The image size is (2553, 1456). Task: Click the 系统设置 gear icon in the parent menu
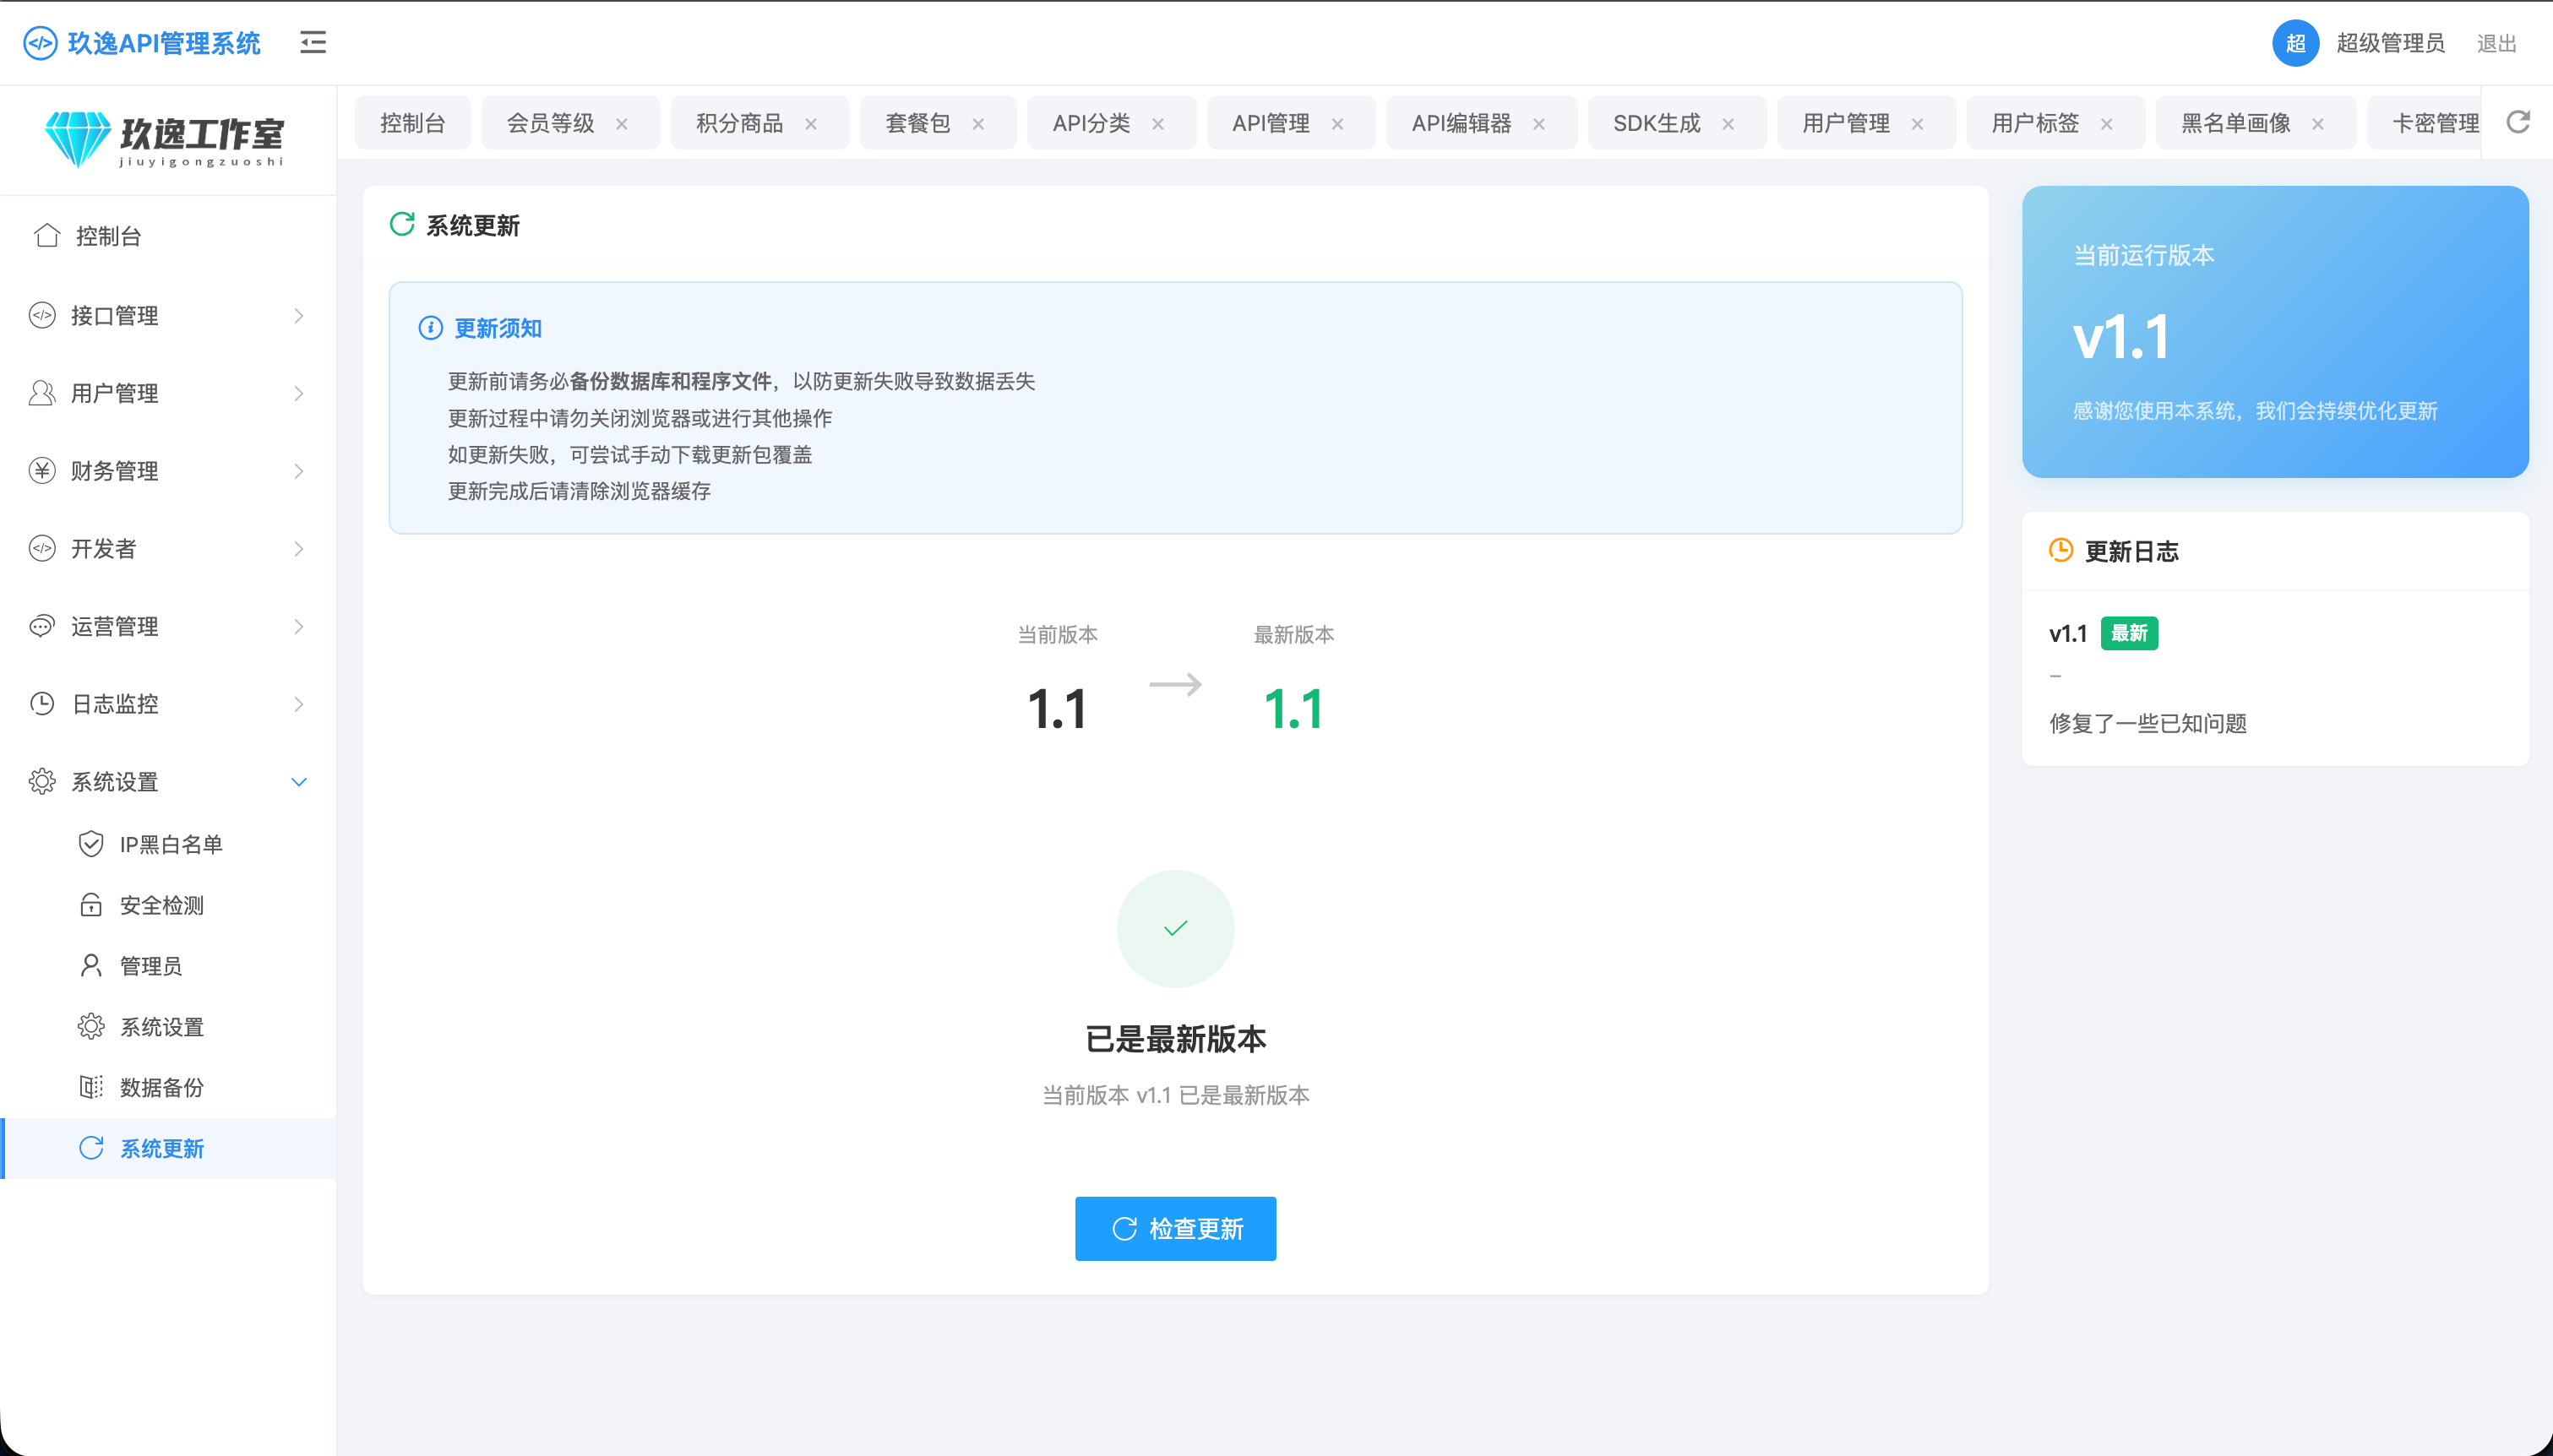pyautogui.click(x=42, y=781)
